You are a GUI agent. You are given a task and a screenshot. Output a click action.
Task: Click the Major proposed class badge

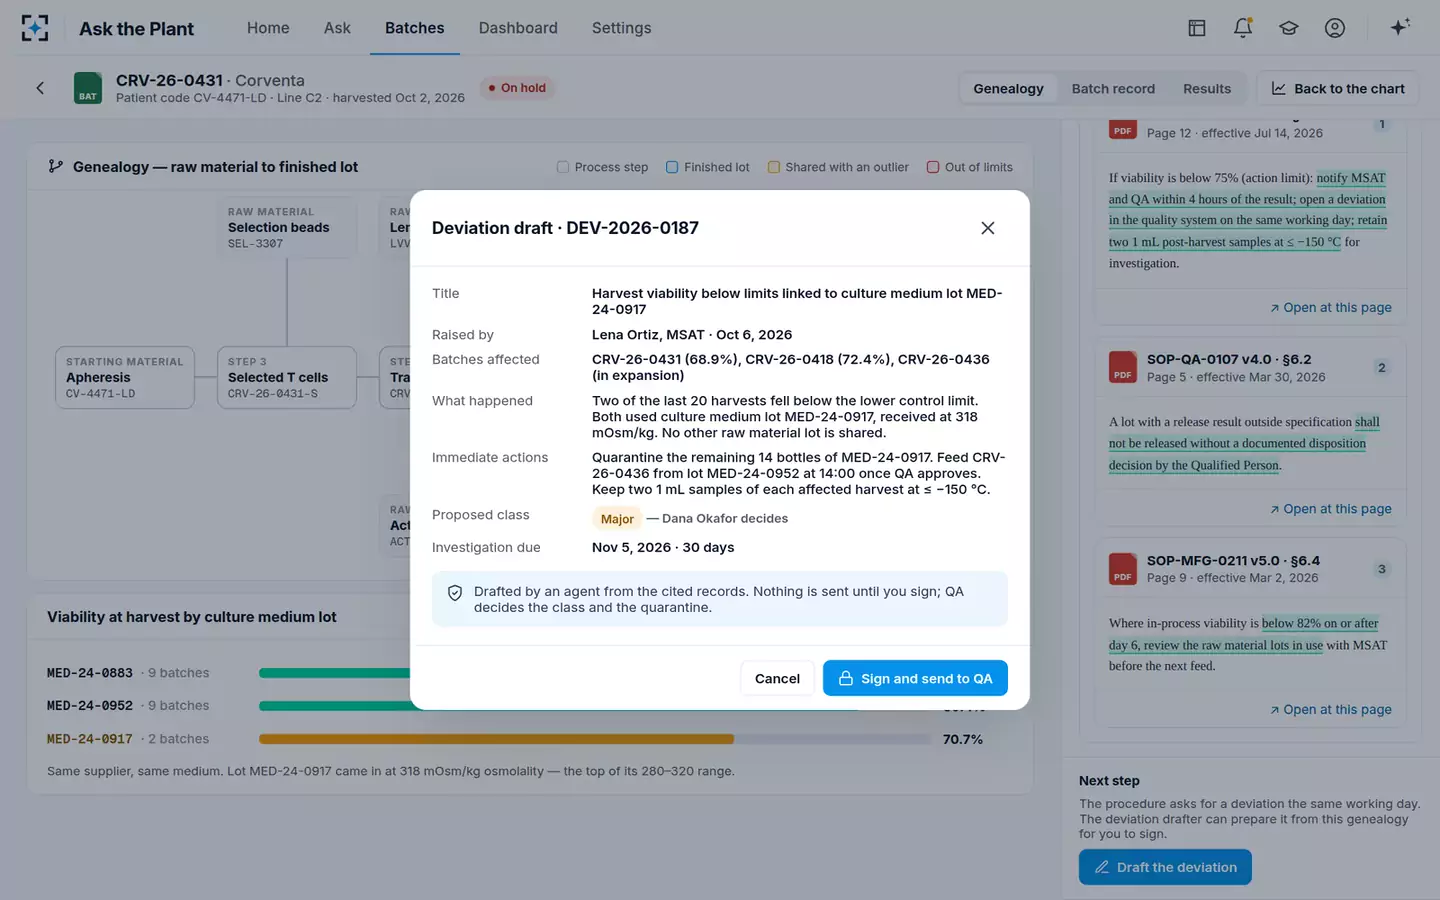tap(617, 518)
